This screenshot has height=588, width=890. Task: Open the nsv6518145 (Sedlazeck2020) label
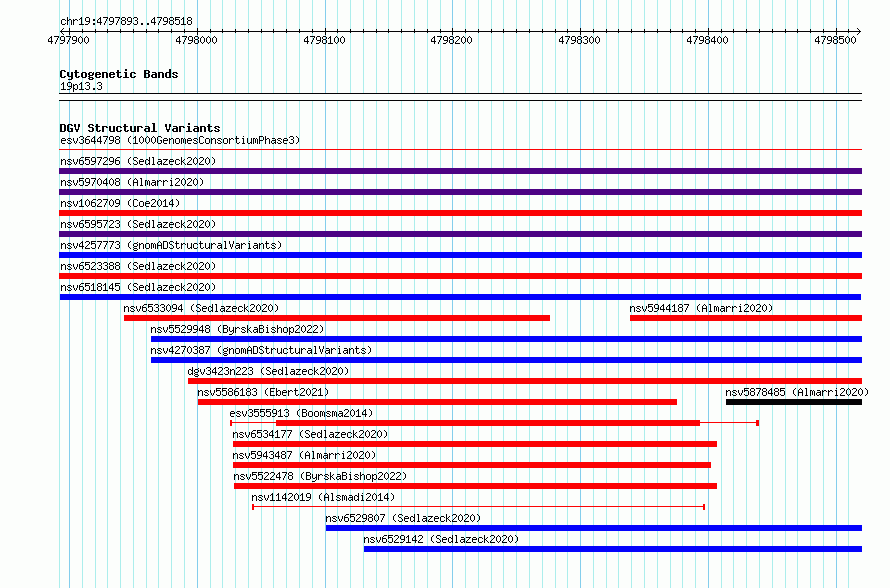(x=138, y=287)
